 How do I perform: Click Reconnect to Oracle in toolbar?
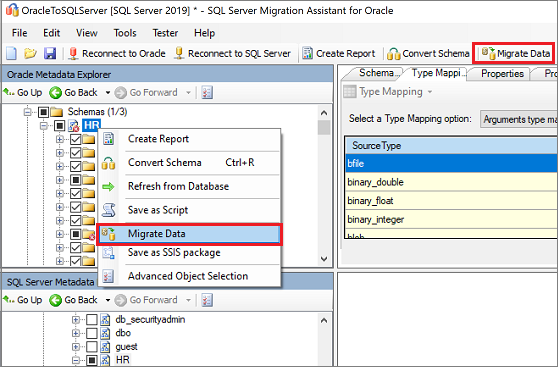tap(117, 53)
